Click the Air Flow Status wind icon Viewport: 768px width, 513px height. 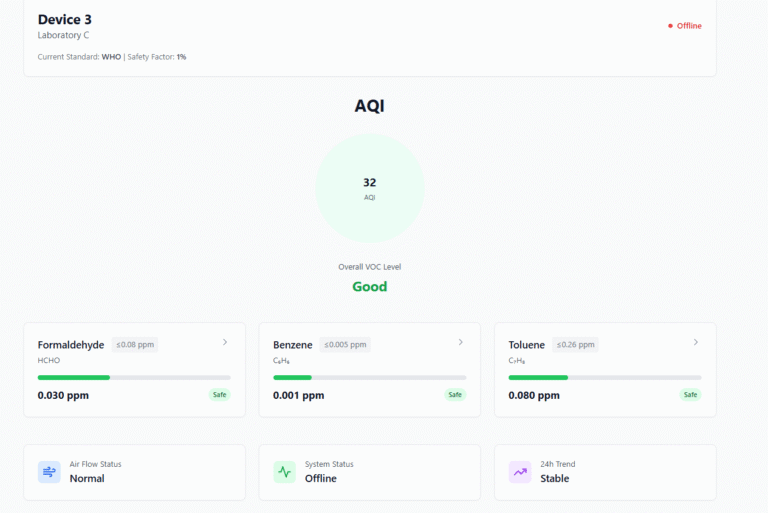coord(49,472)
